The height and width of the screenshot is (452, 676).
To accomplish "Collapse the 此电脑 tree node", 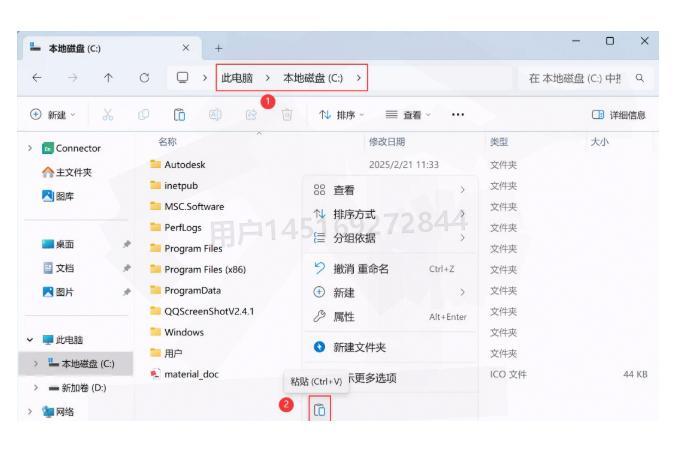I will pyautogui.click(x=30, y=340).
